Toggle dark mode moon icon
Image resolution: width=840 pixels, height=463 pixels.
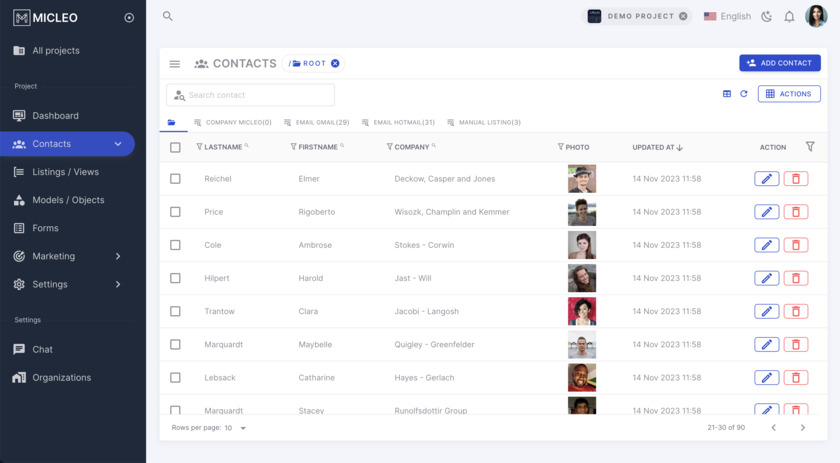(767, 16)
